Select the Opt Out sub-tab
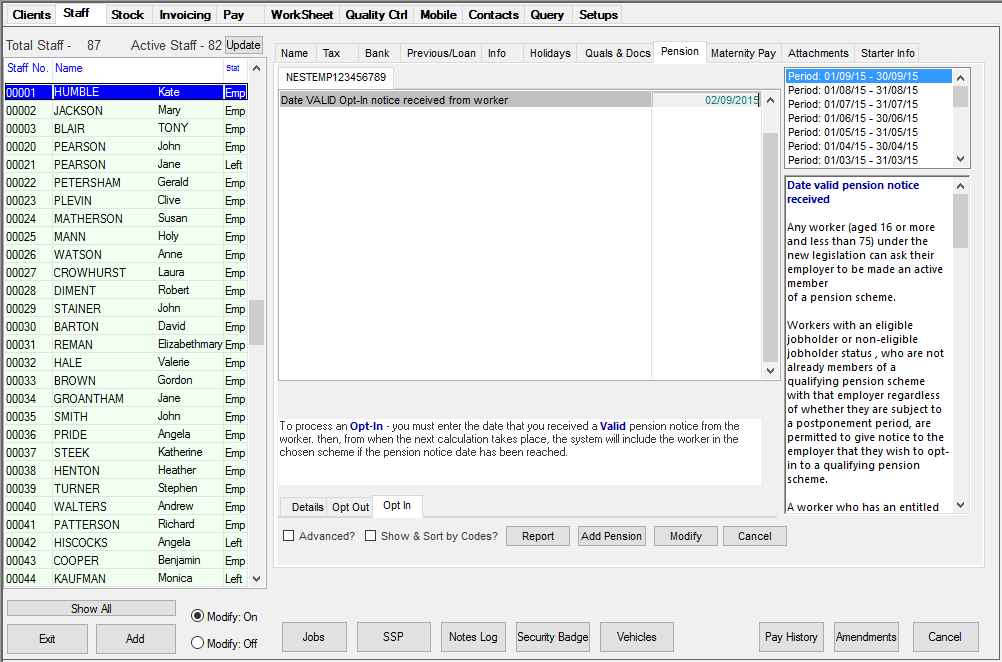1002x662 pixels. coord(349,506)
